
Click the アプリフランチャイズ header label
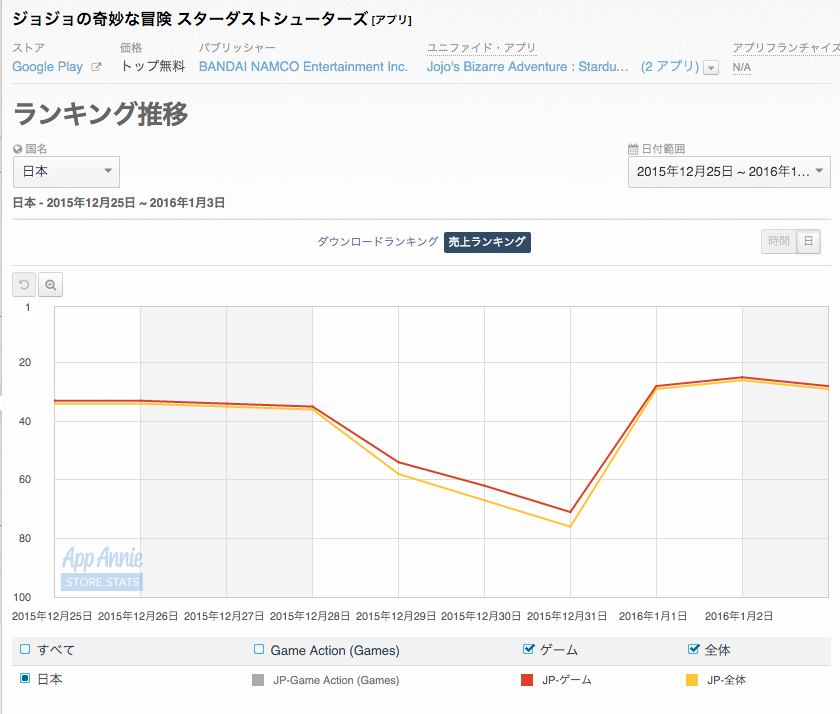786,48
